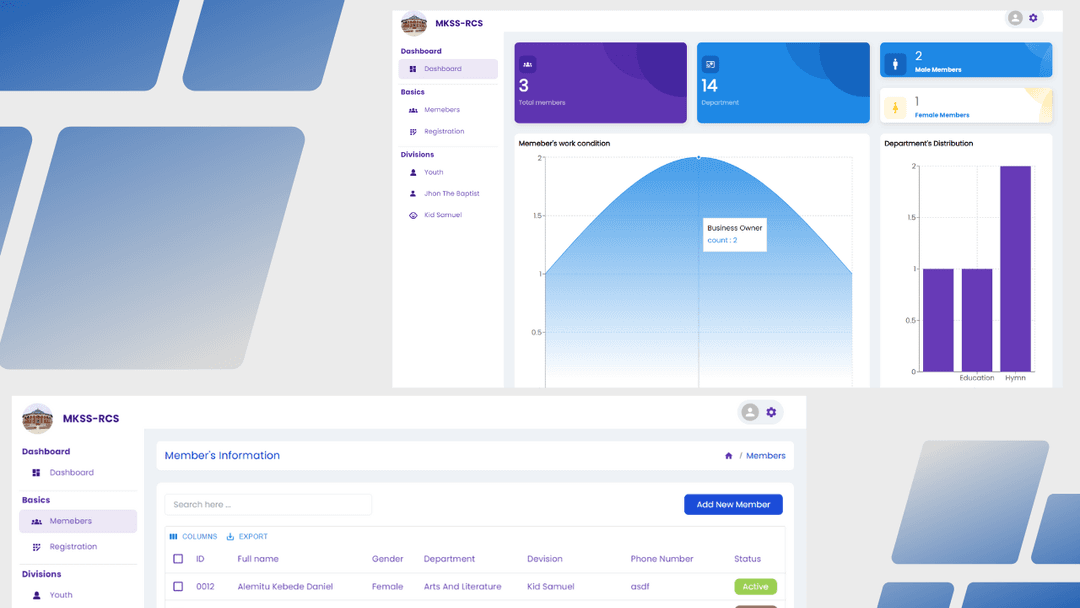Open the COLUMNS selector above the table

(x=193, y=537)
